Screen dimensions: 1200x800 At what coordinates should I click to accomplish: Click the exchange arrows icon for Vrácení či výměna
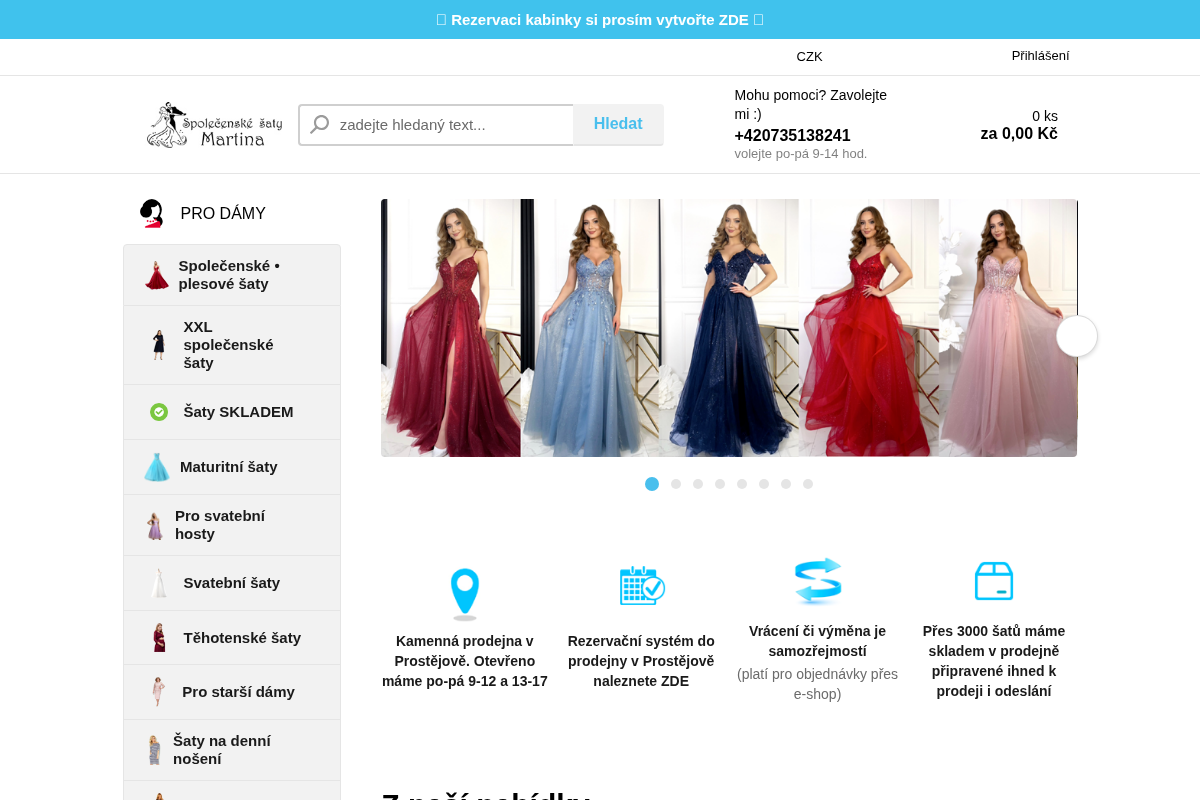pos(818,581)
